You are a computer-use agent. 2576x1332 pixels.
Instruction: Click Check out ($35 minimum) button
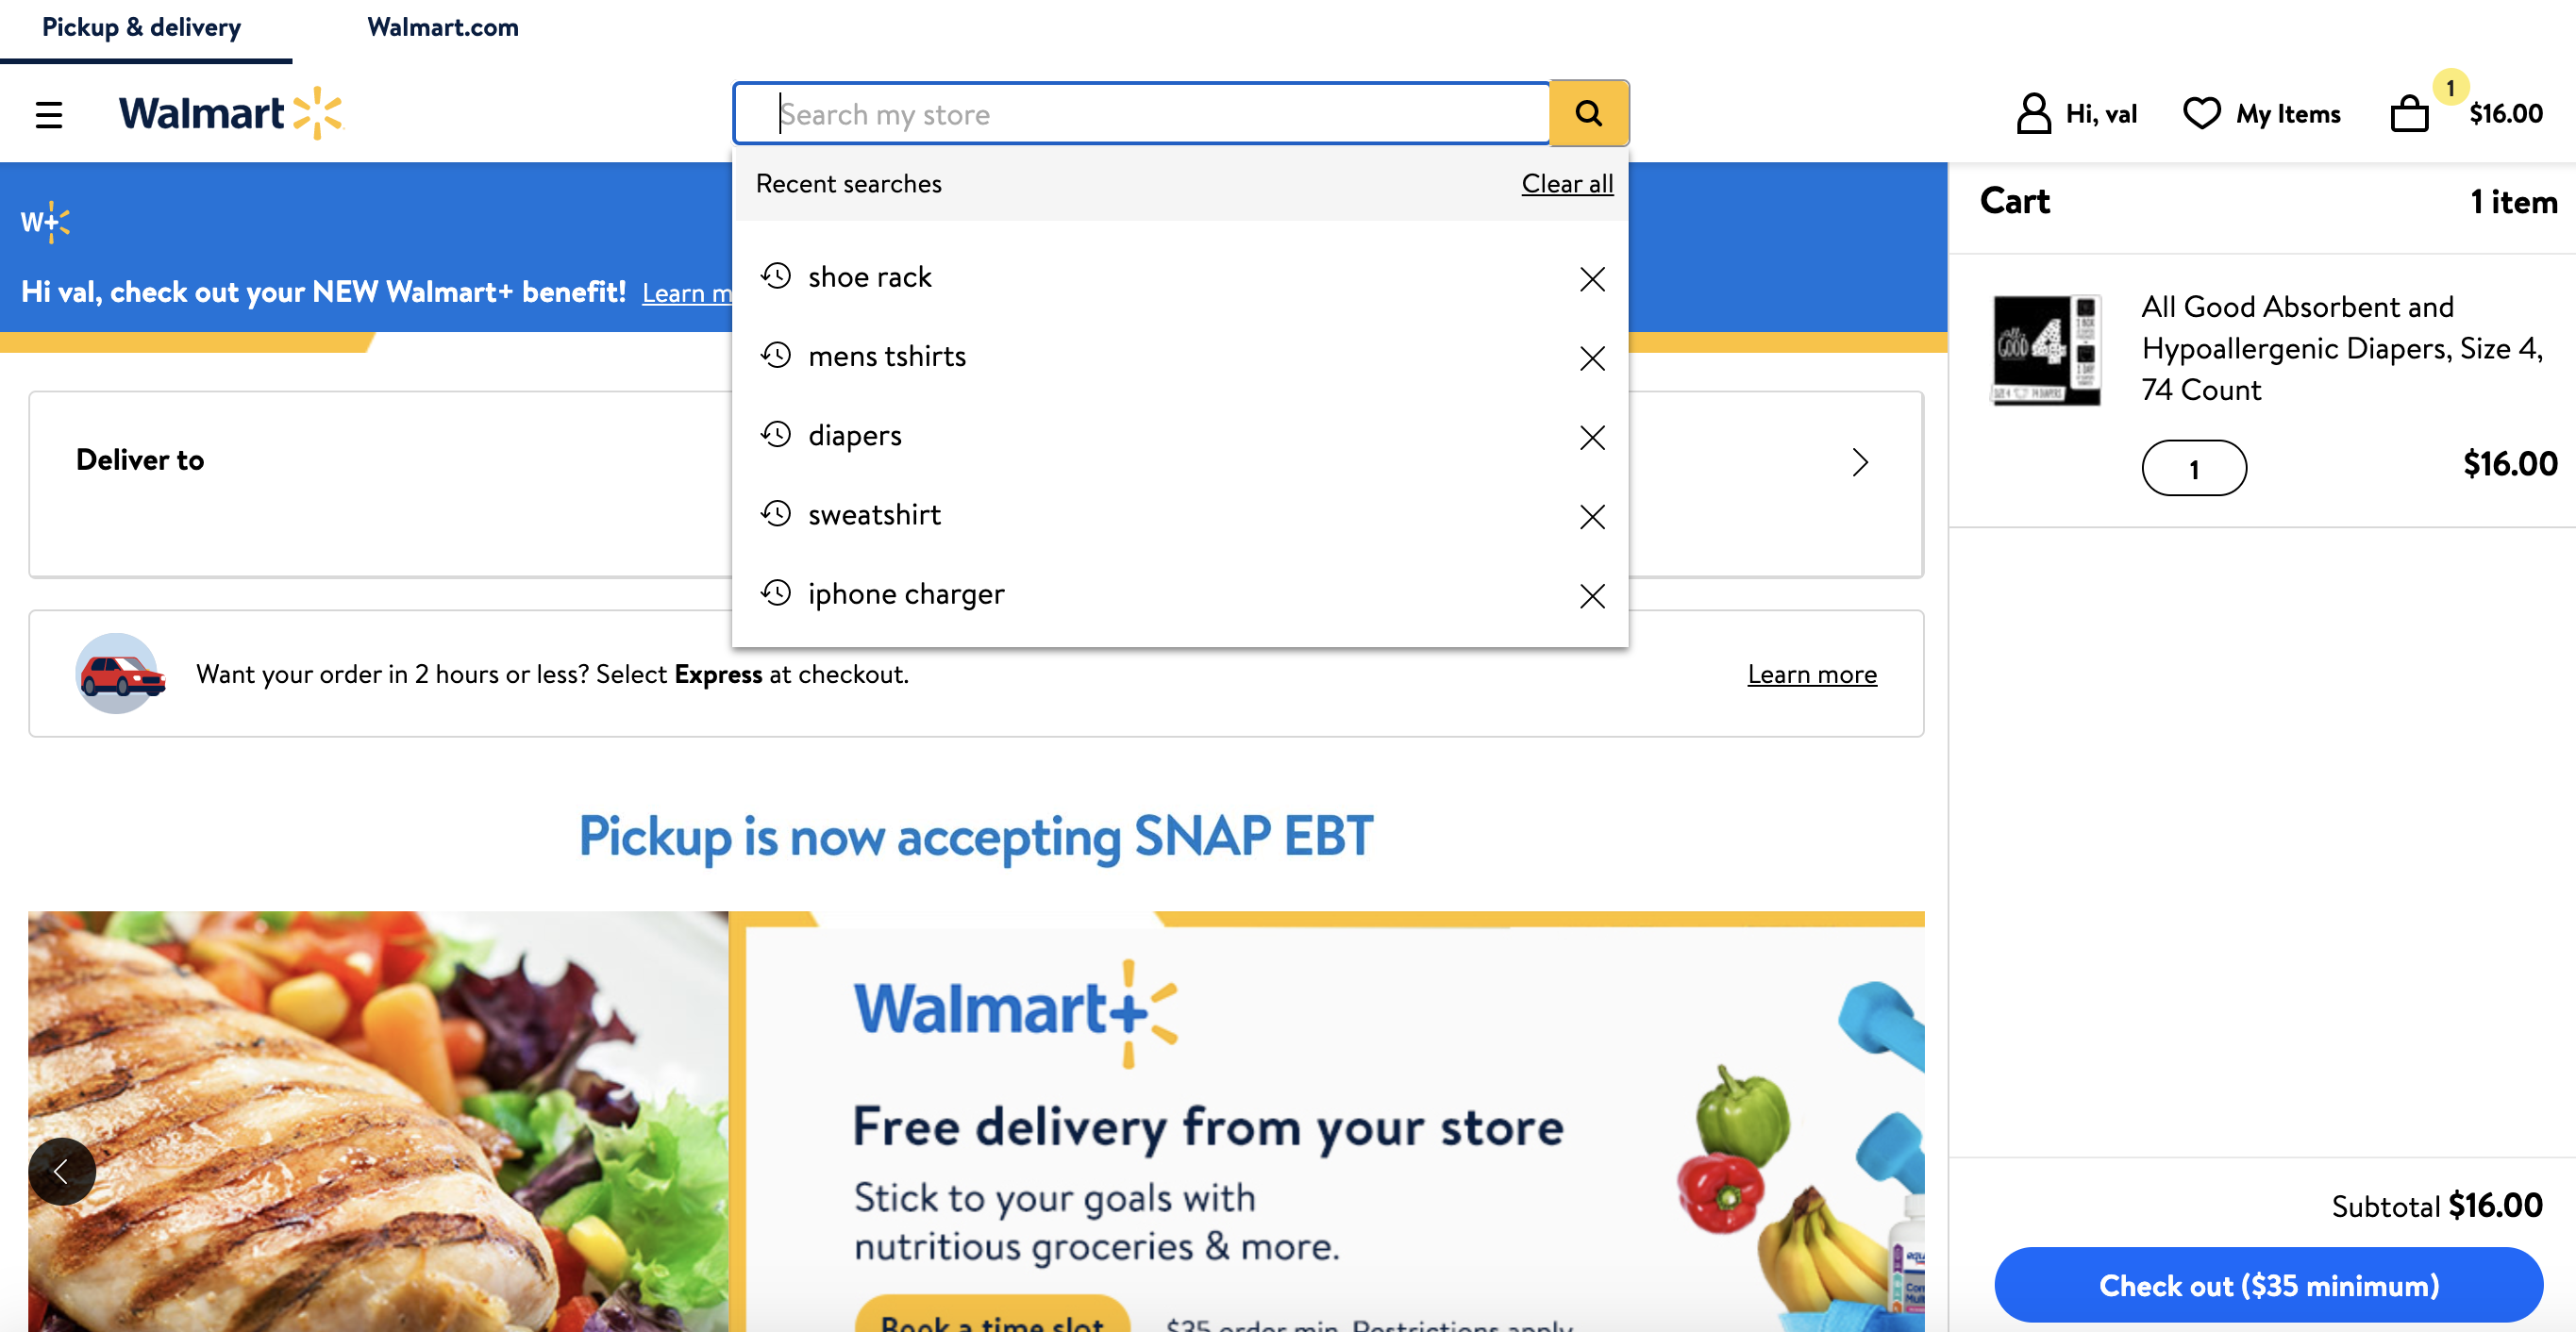(x=2268, y=1283)
